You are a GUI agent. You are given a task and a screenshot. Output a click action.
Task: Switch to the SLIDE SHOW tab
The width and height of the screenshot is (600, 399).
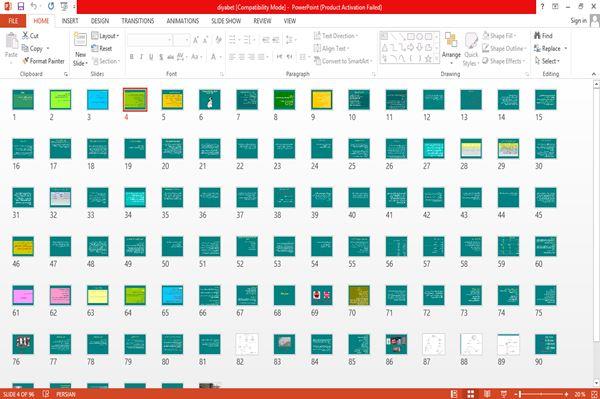point(226,21)
